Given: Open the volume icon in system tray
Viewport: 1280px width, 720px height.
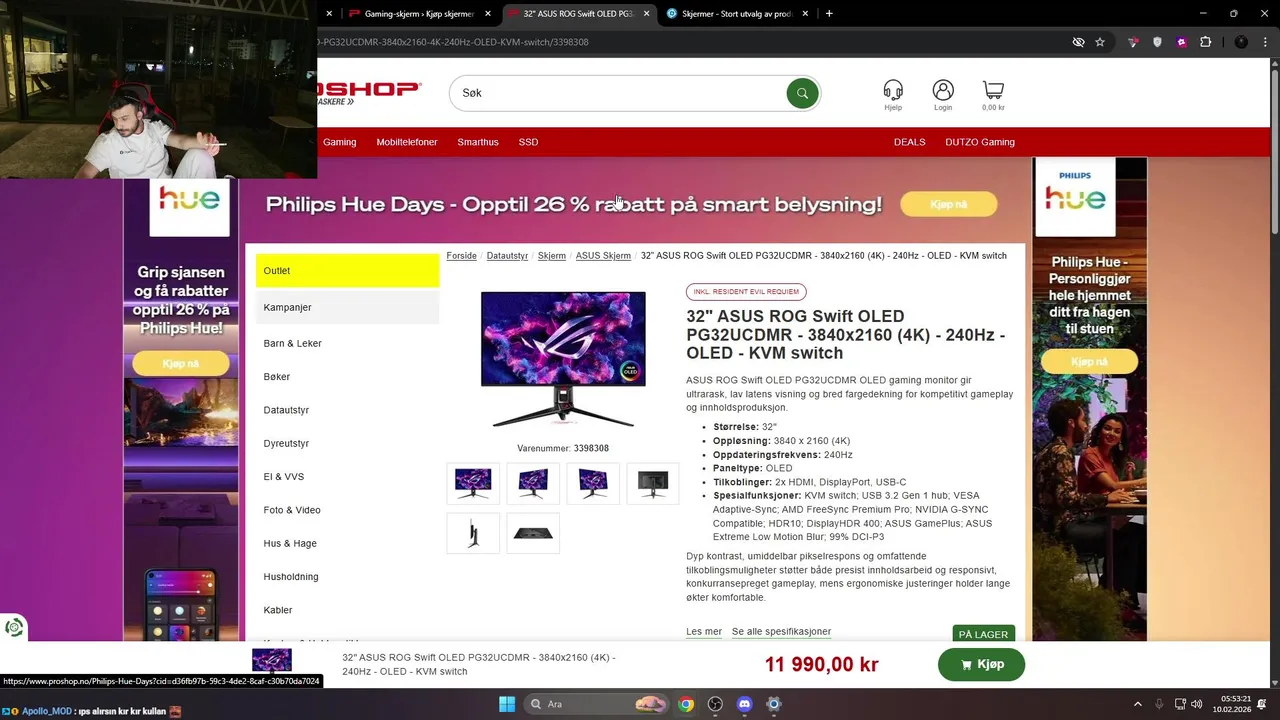Looking at the screenshot, I should coord(1198,704).
